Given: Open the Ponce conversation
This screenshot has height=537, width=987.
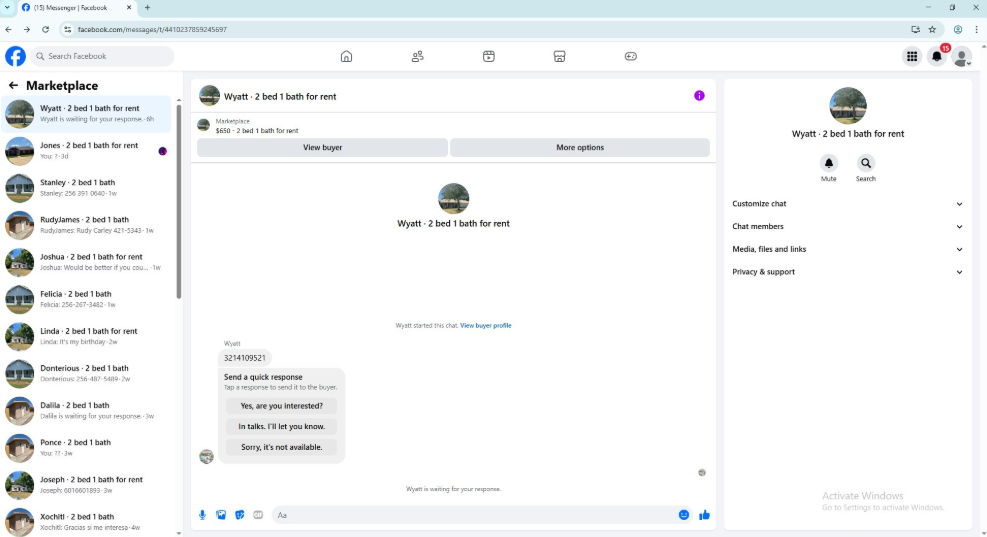Looking at the screenshot, I should tap(86, 448).
